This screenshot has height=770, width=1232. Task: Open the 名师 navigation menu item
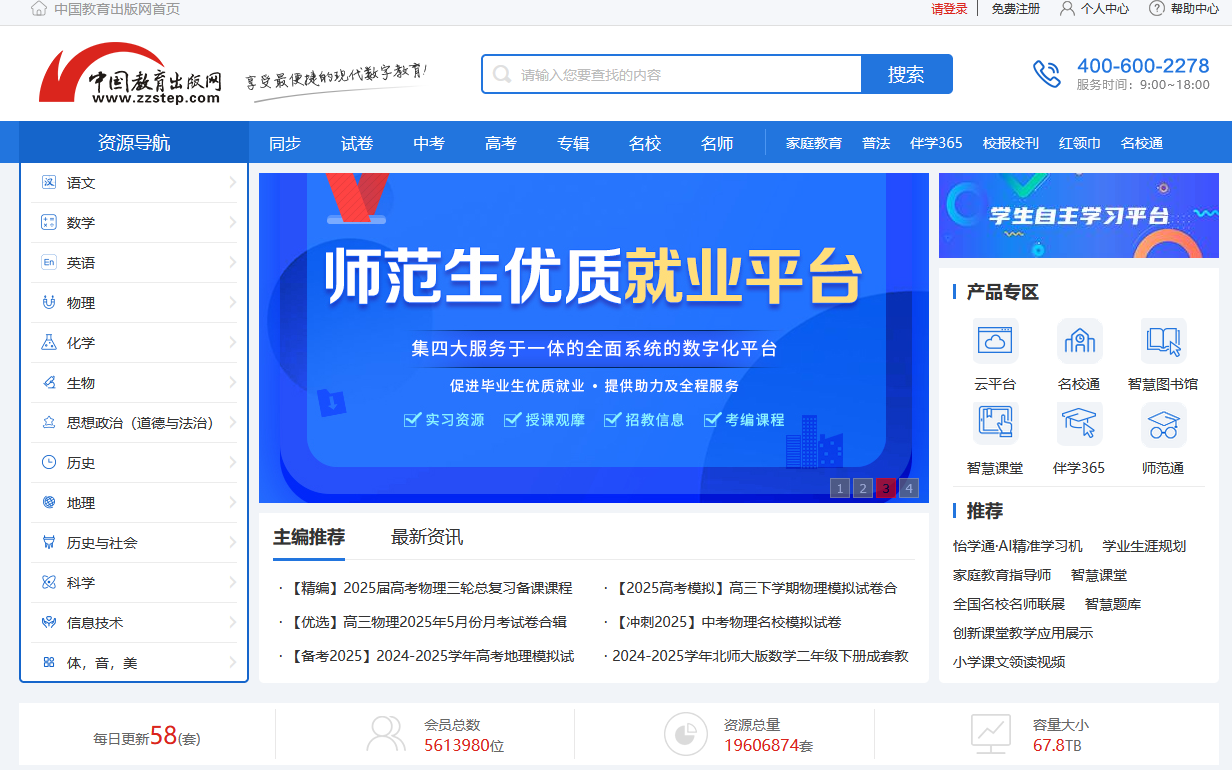[x=717, y=143]
